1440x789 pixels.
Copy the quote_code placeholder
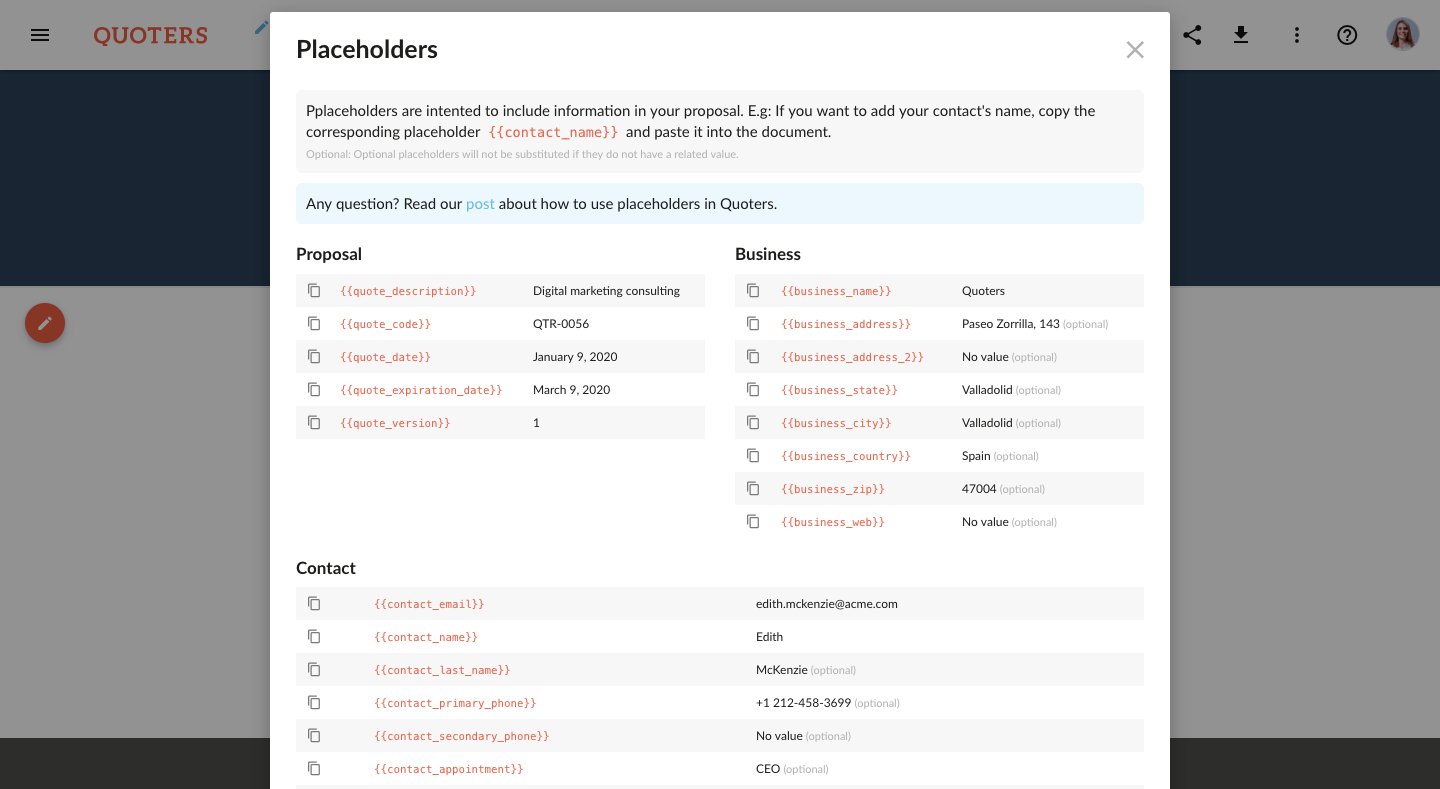pos(314,323)
